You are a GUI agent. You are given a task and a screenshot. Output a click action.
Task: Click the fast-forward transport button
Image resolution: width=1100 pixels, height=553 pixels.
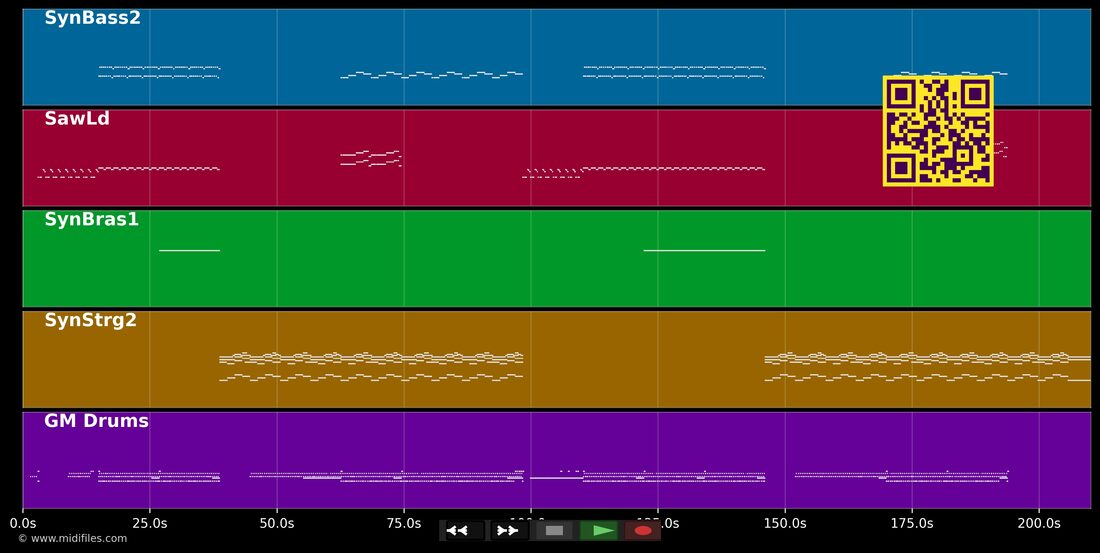[509, 531]
